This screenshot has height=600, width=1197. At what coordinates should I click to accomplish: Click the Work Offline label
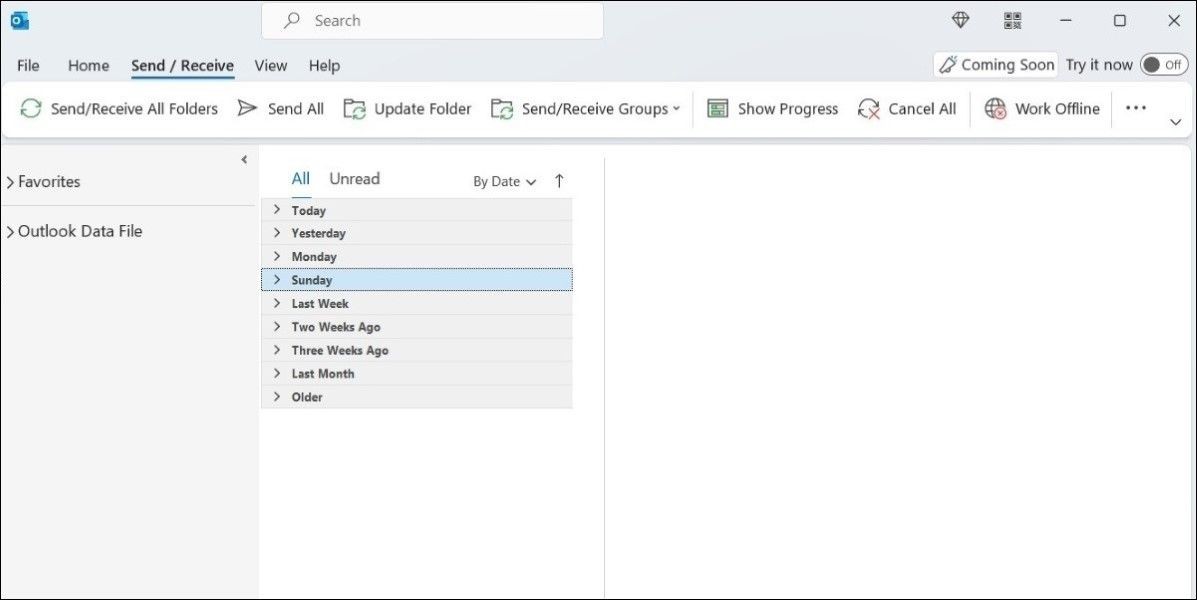[x=1057, y=109]
